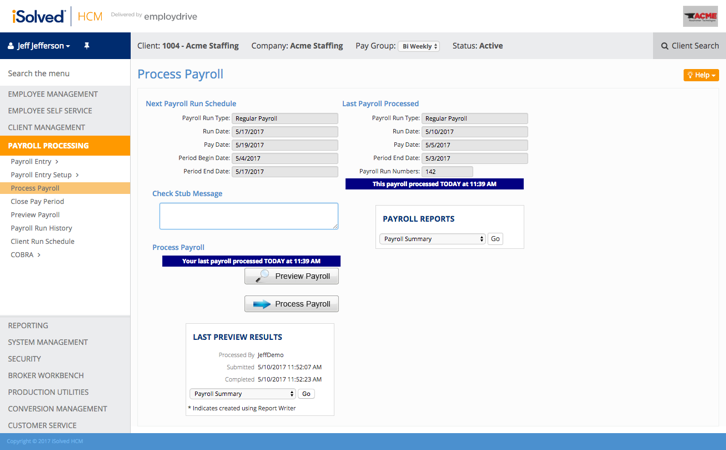This screenshot has height=450, width=726.
Task: Click the user icon beside Jeff Jefferson
Action: 11,46
